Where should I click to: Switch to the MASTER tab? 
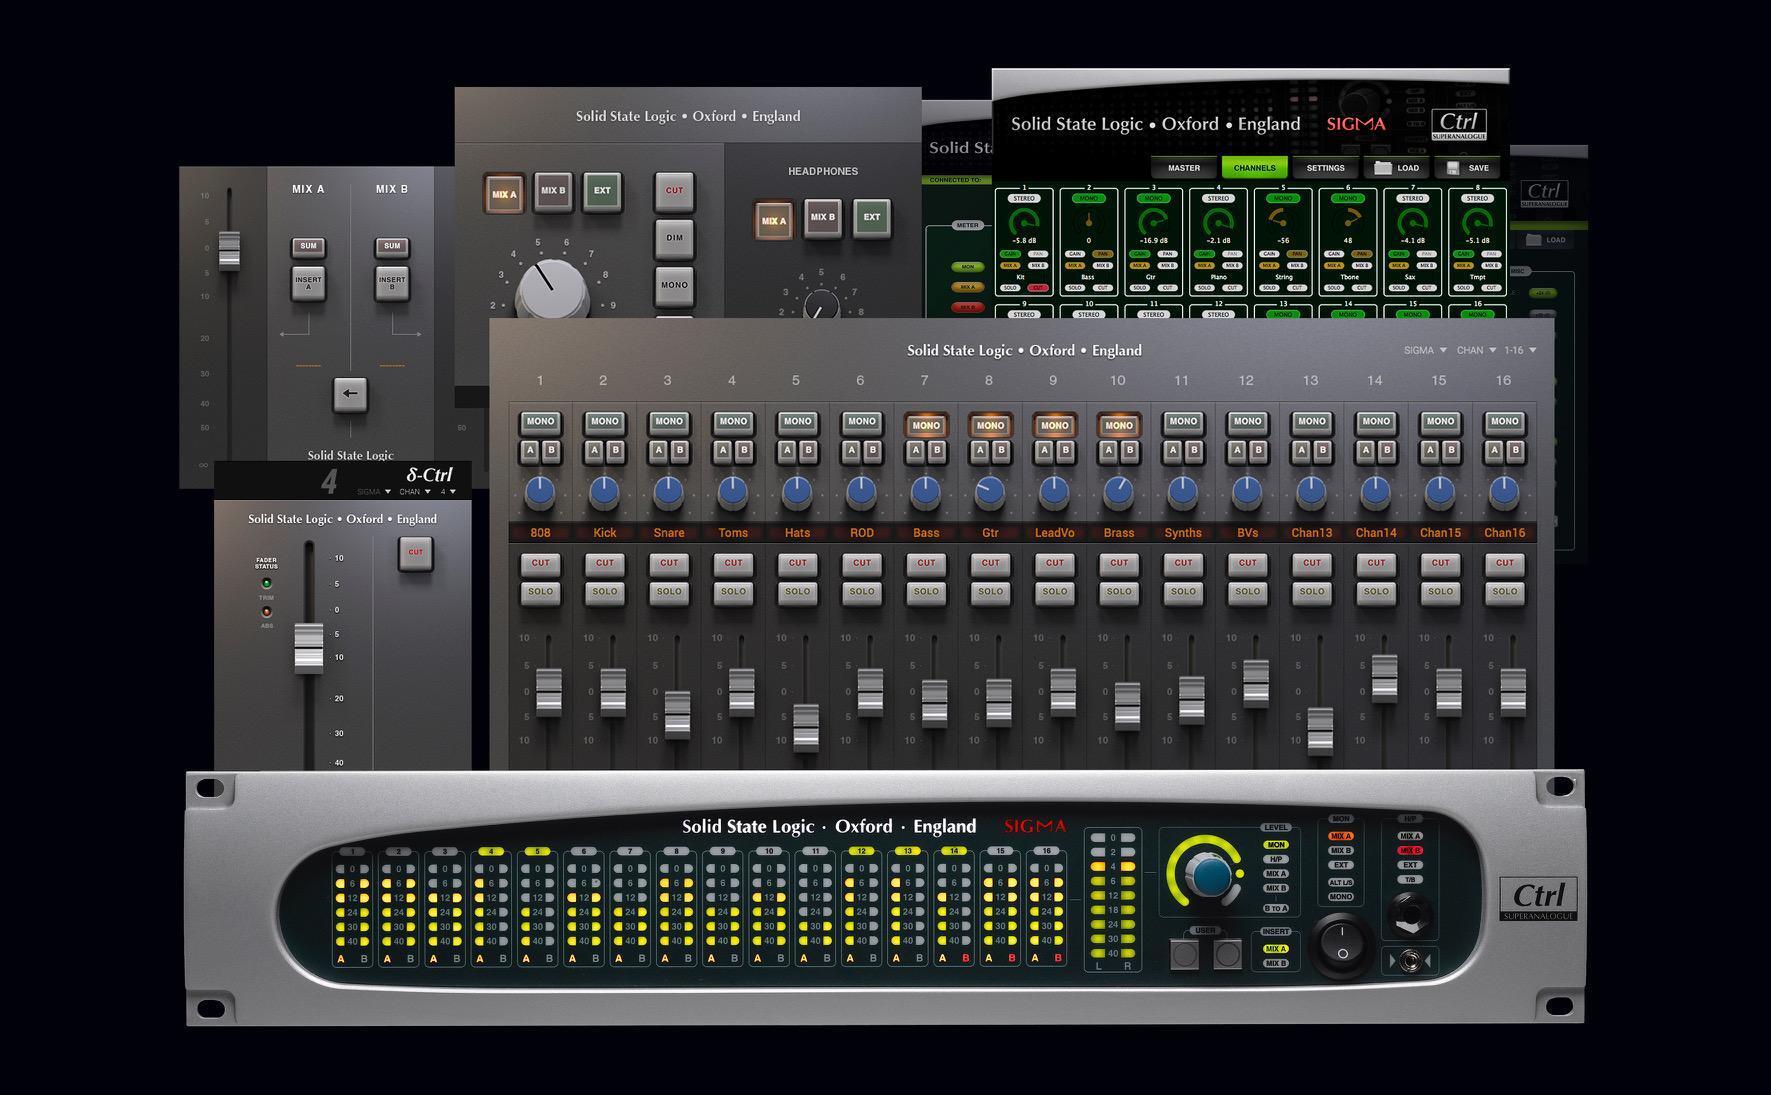pos(1184,167)
